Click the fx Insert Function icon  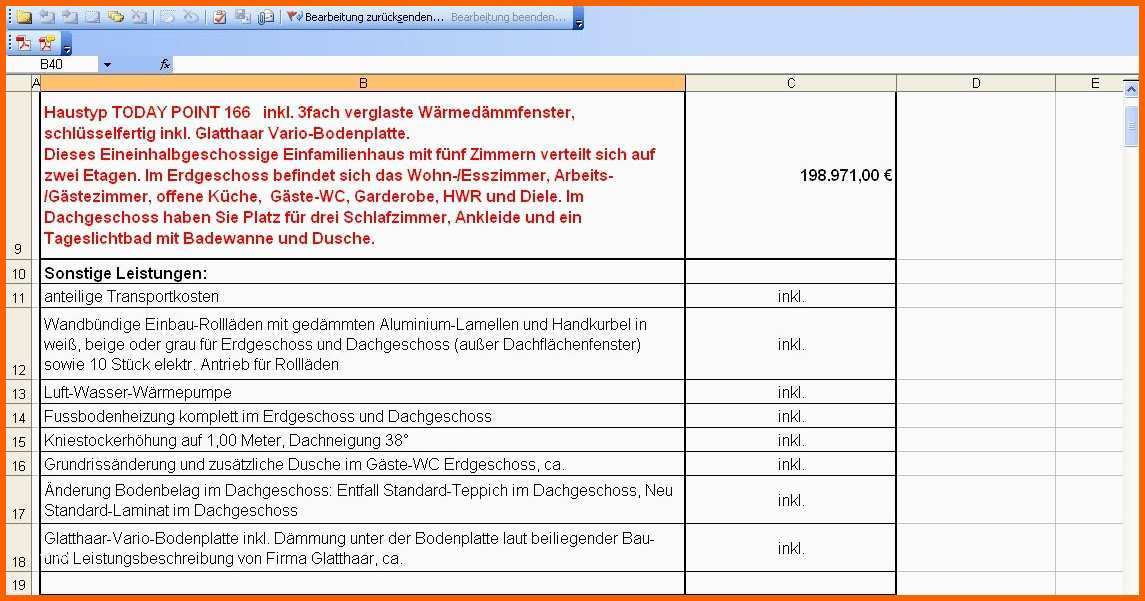click(x=164, y=64)
